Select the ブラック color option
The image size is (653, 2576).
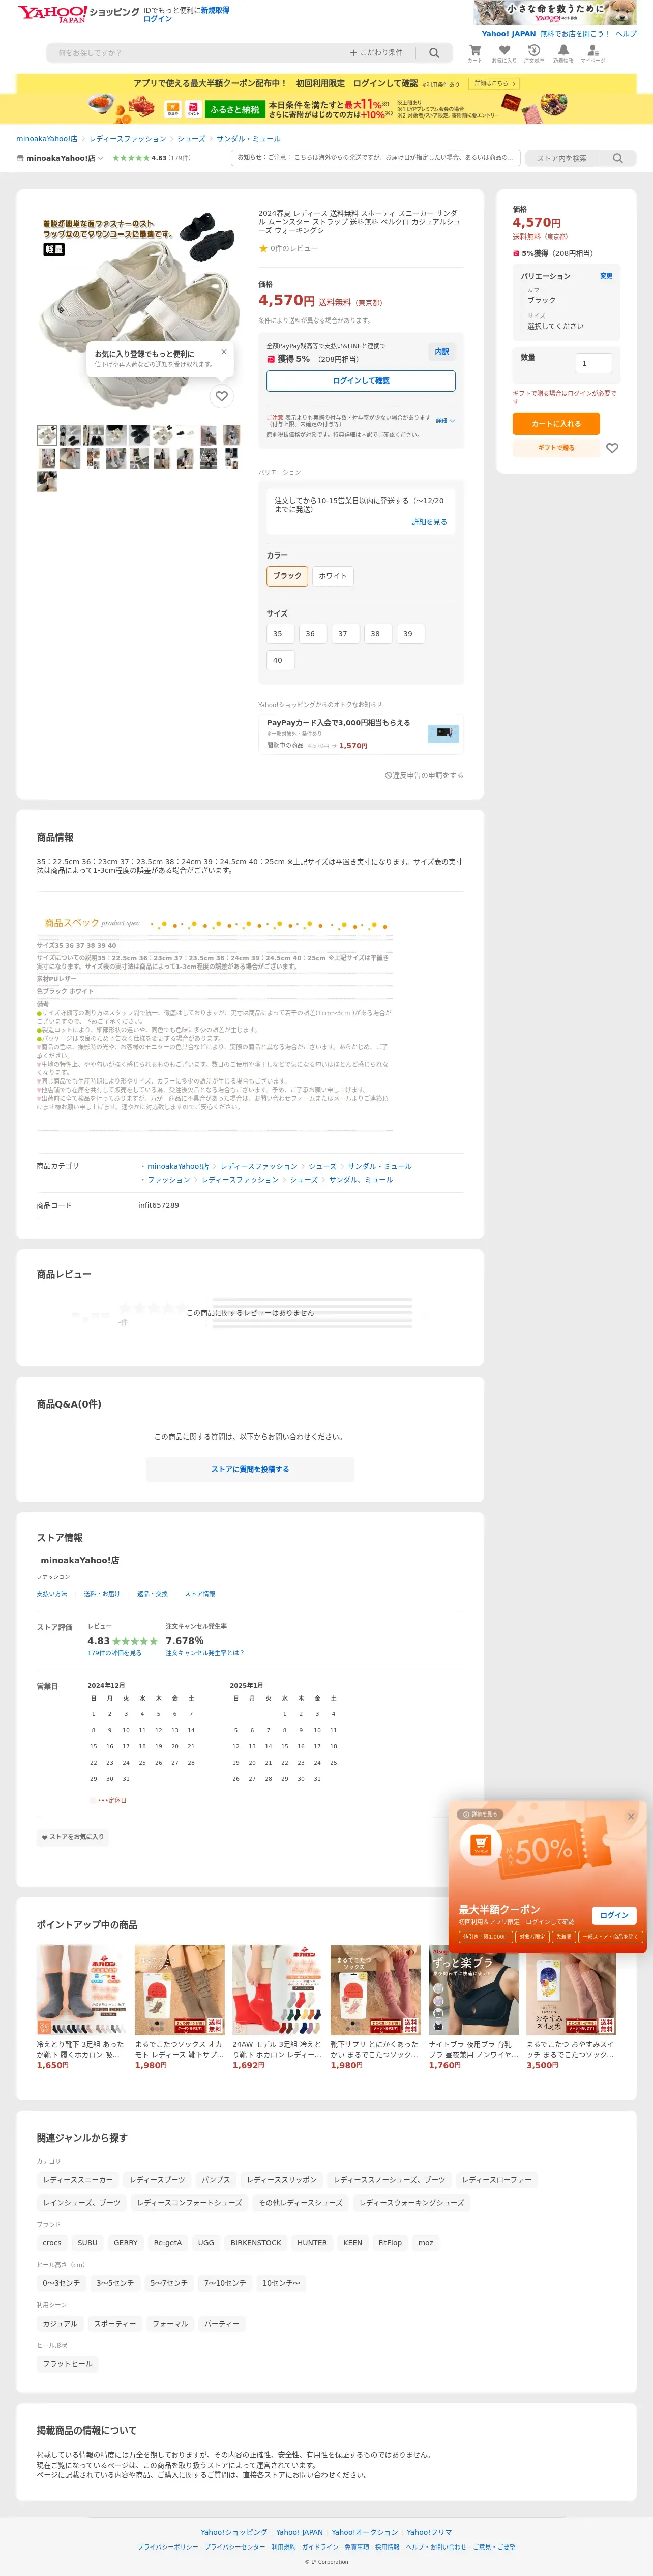coord(287,576)
